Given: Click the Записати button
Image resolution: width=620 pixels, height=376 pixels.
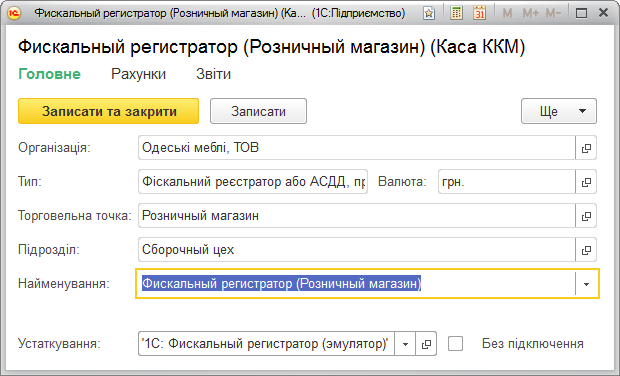Looking at the screenshot, I should (258, 111).
